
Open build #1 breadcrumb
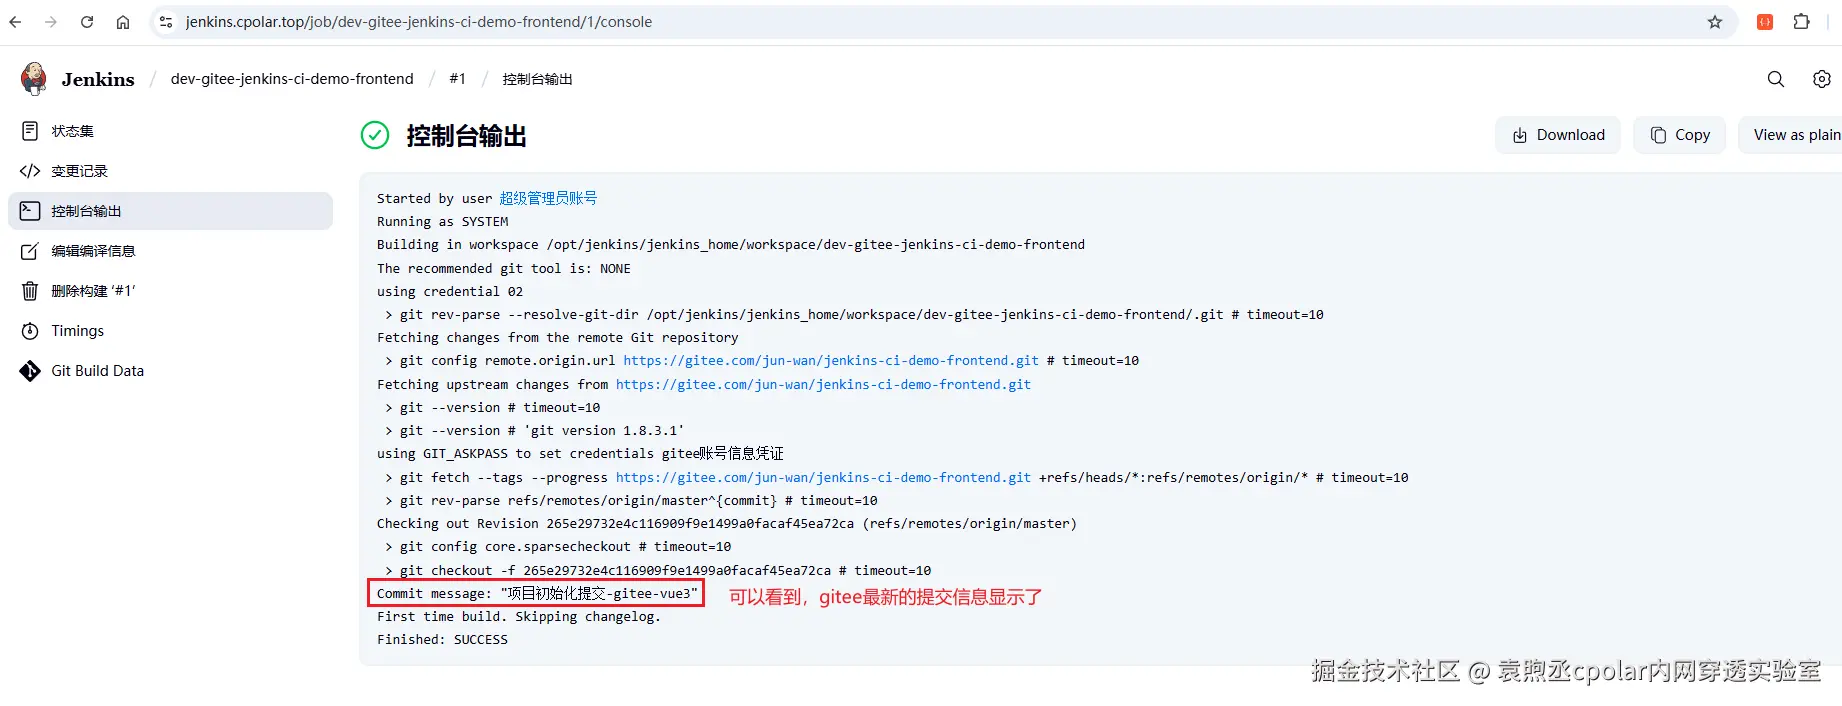457,79
